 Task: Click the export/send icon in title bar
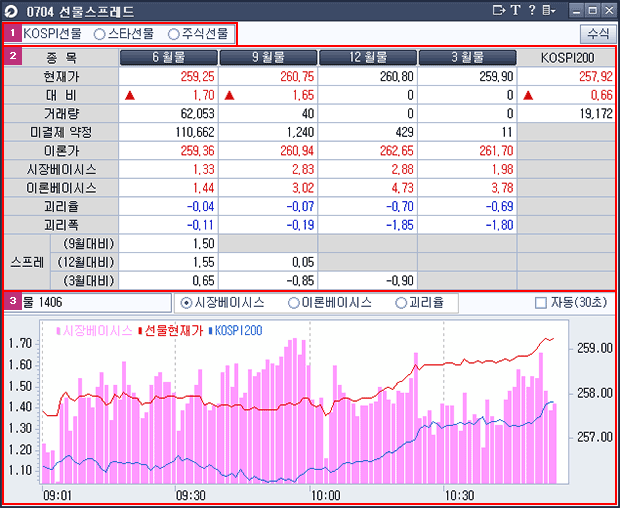(x=499, y=10)
